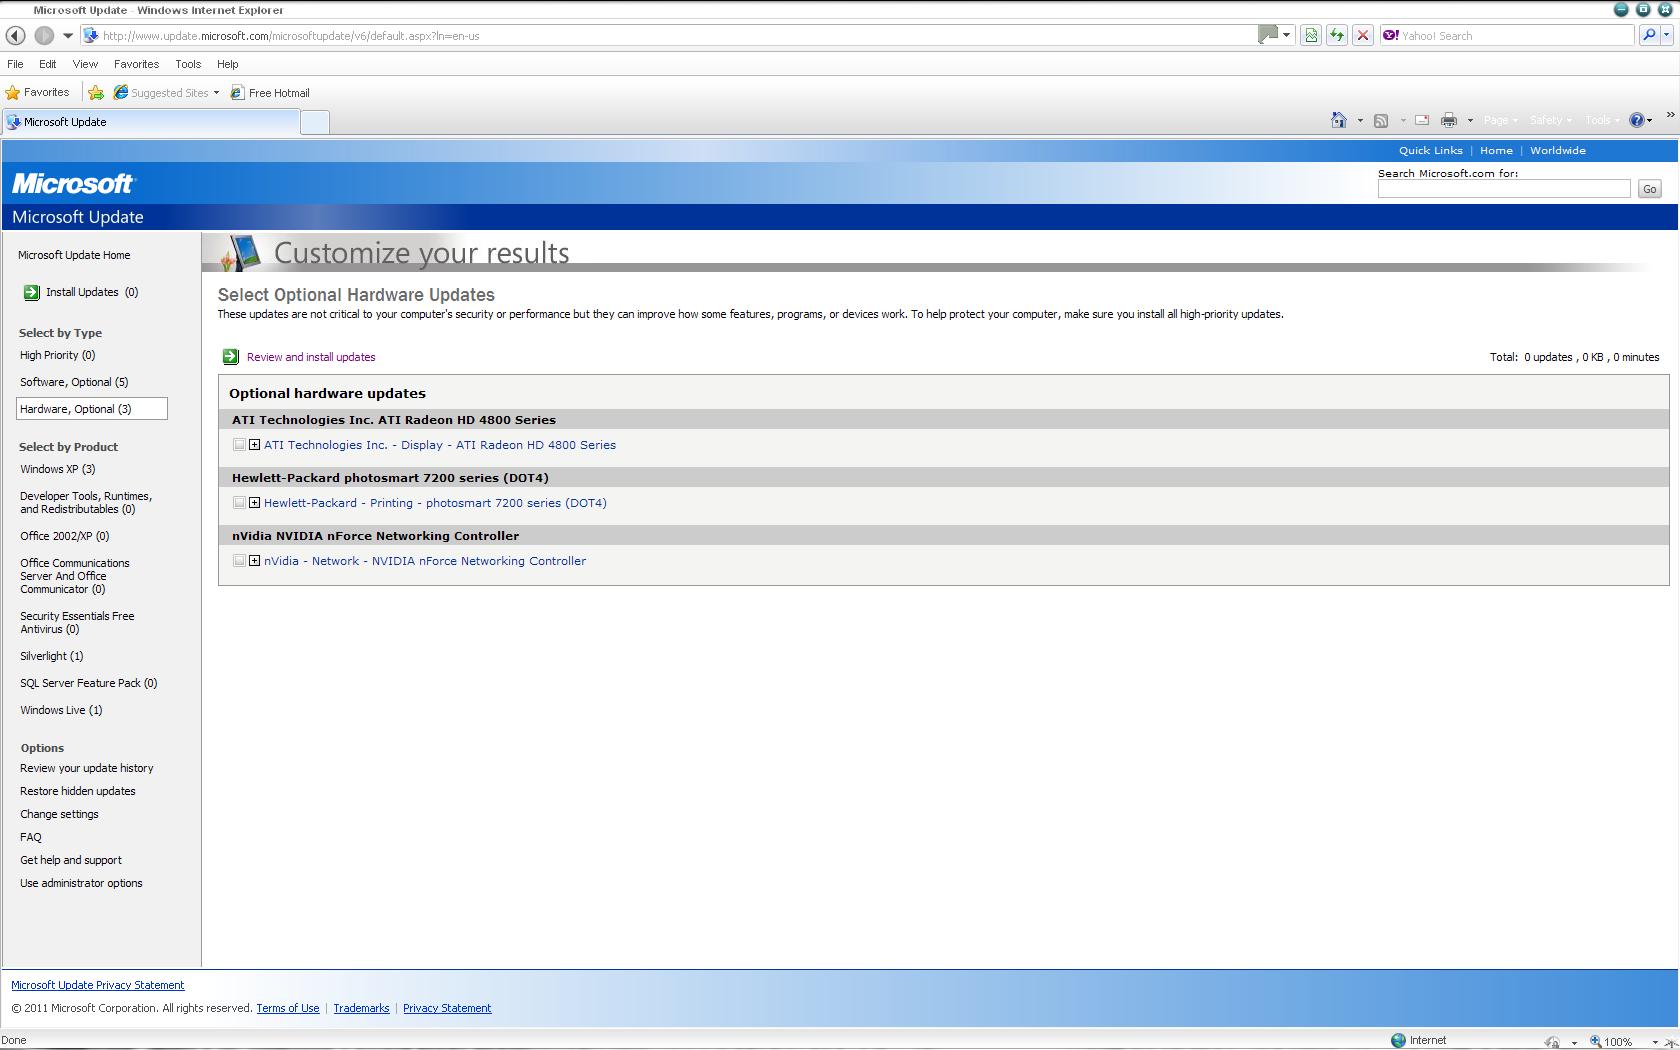Click the Add to Favorites Bar icon
Viewport: 1680px width, 1050px height.
pyautogui.click(x=96, y=93)
